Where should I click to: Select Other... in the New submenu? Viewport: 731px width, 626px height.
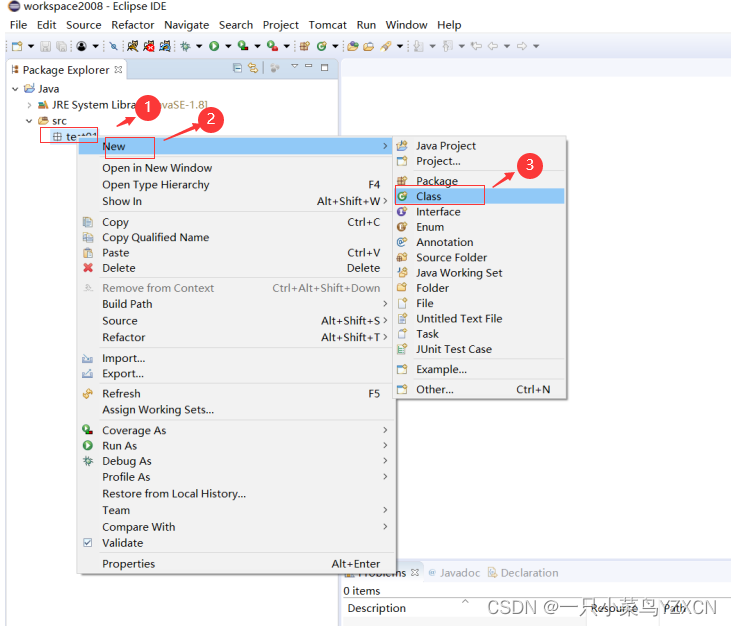(480, 389)
